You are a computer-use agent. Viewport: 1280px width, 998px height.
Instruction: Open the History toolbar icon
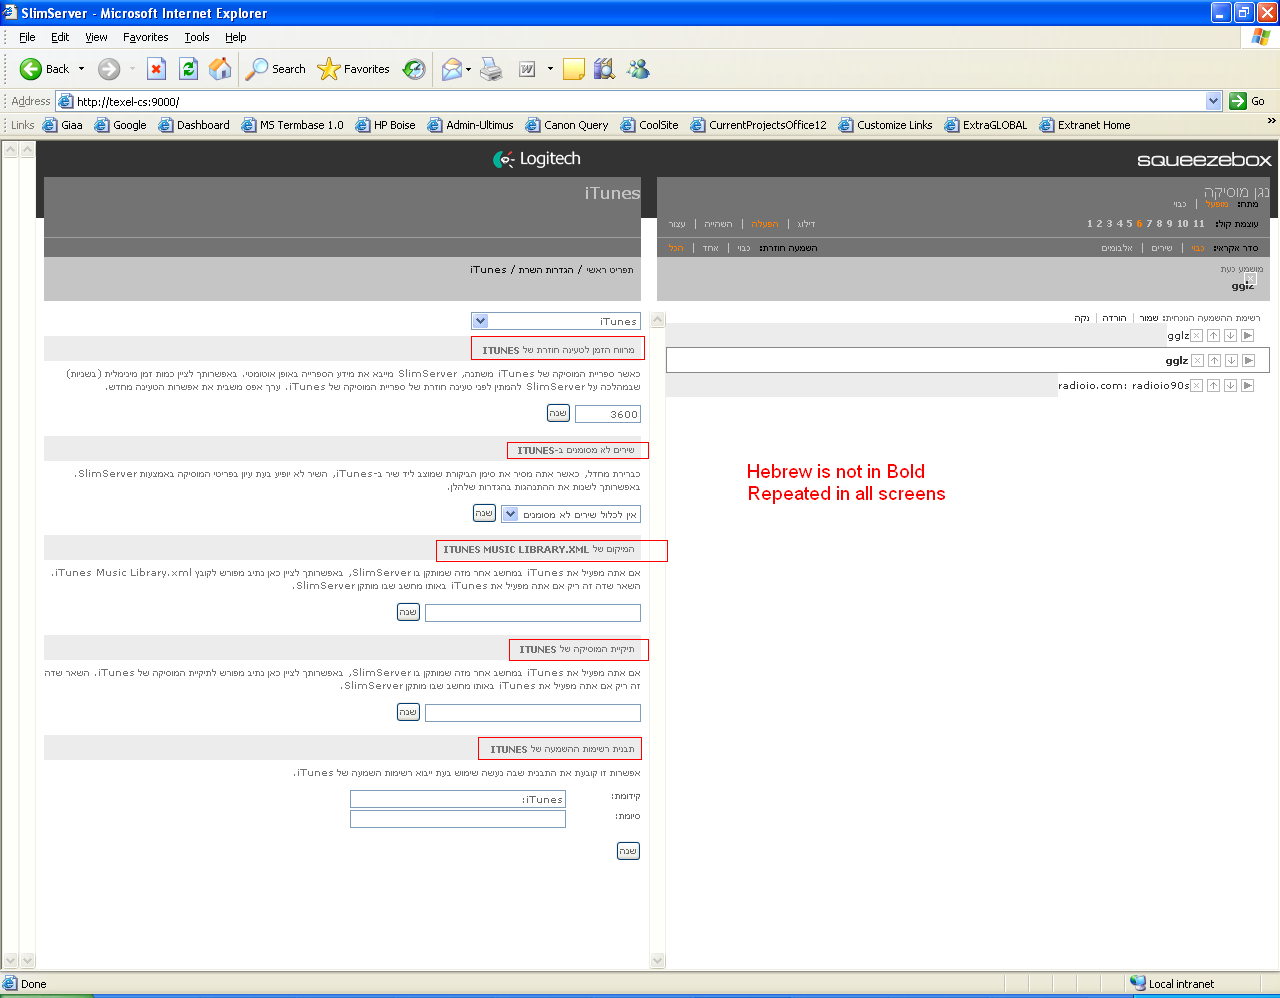pos(414,69)
